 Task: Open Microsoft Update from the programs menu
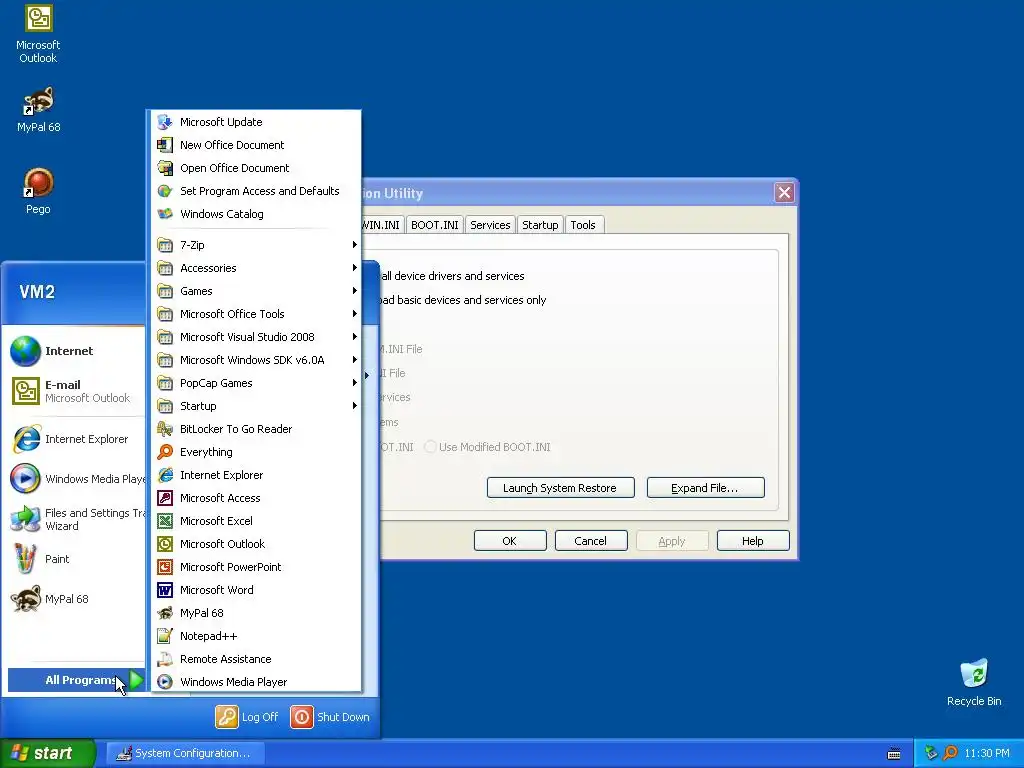click(x=256, y=122)
